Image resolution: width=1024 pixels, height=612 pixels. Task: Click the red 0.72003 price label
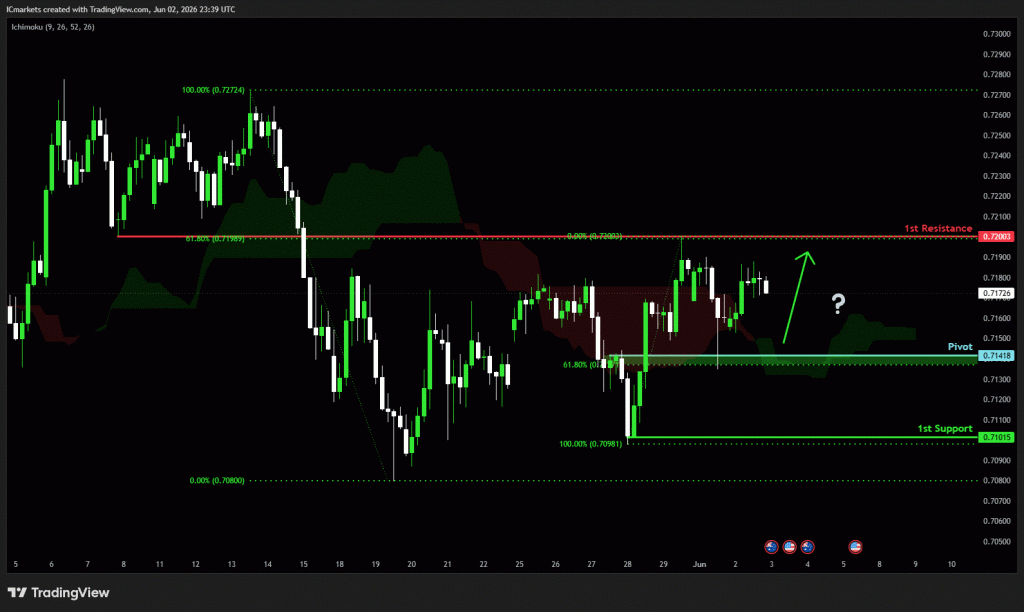click(x=997, y=236)
